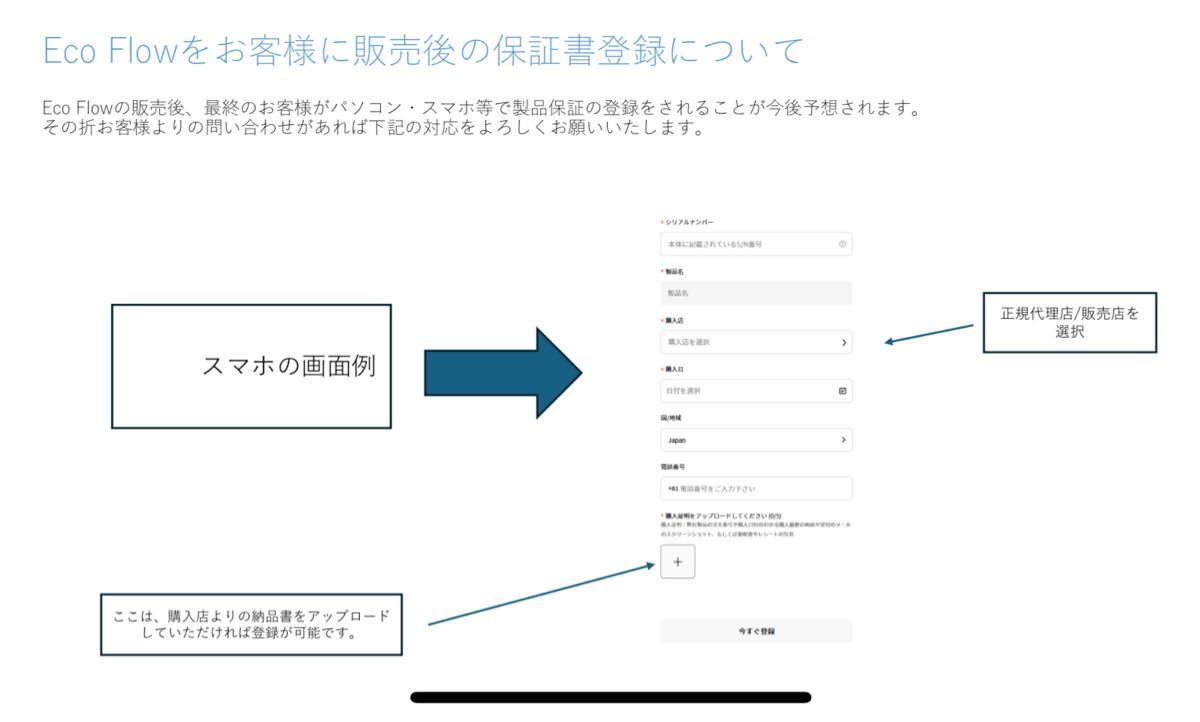
Task: Click the product name (製品名) field
Action: click(756, 293)
